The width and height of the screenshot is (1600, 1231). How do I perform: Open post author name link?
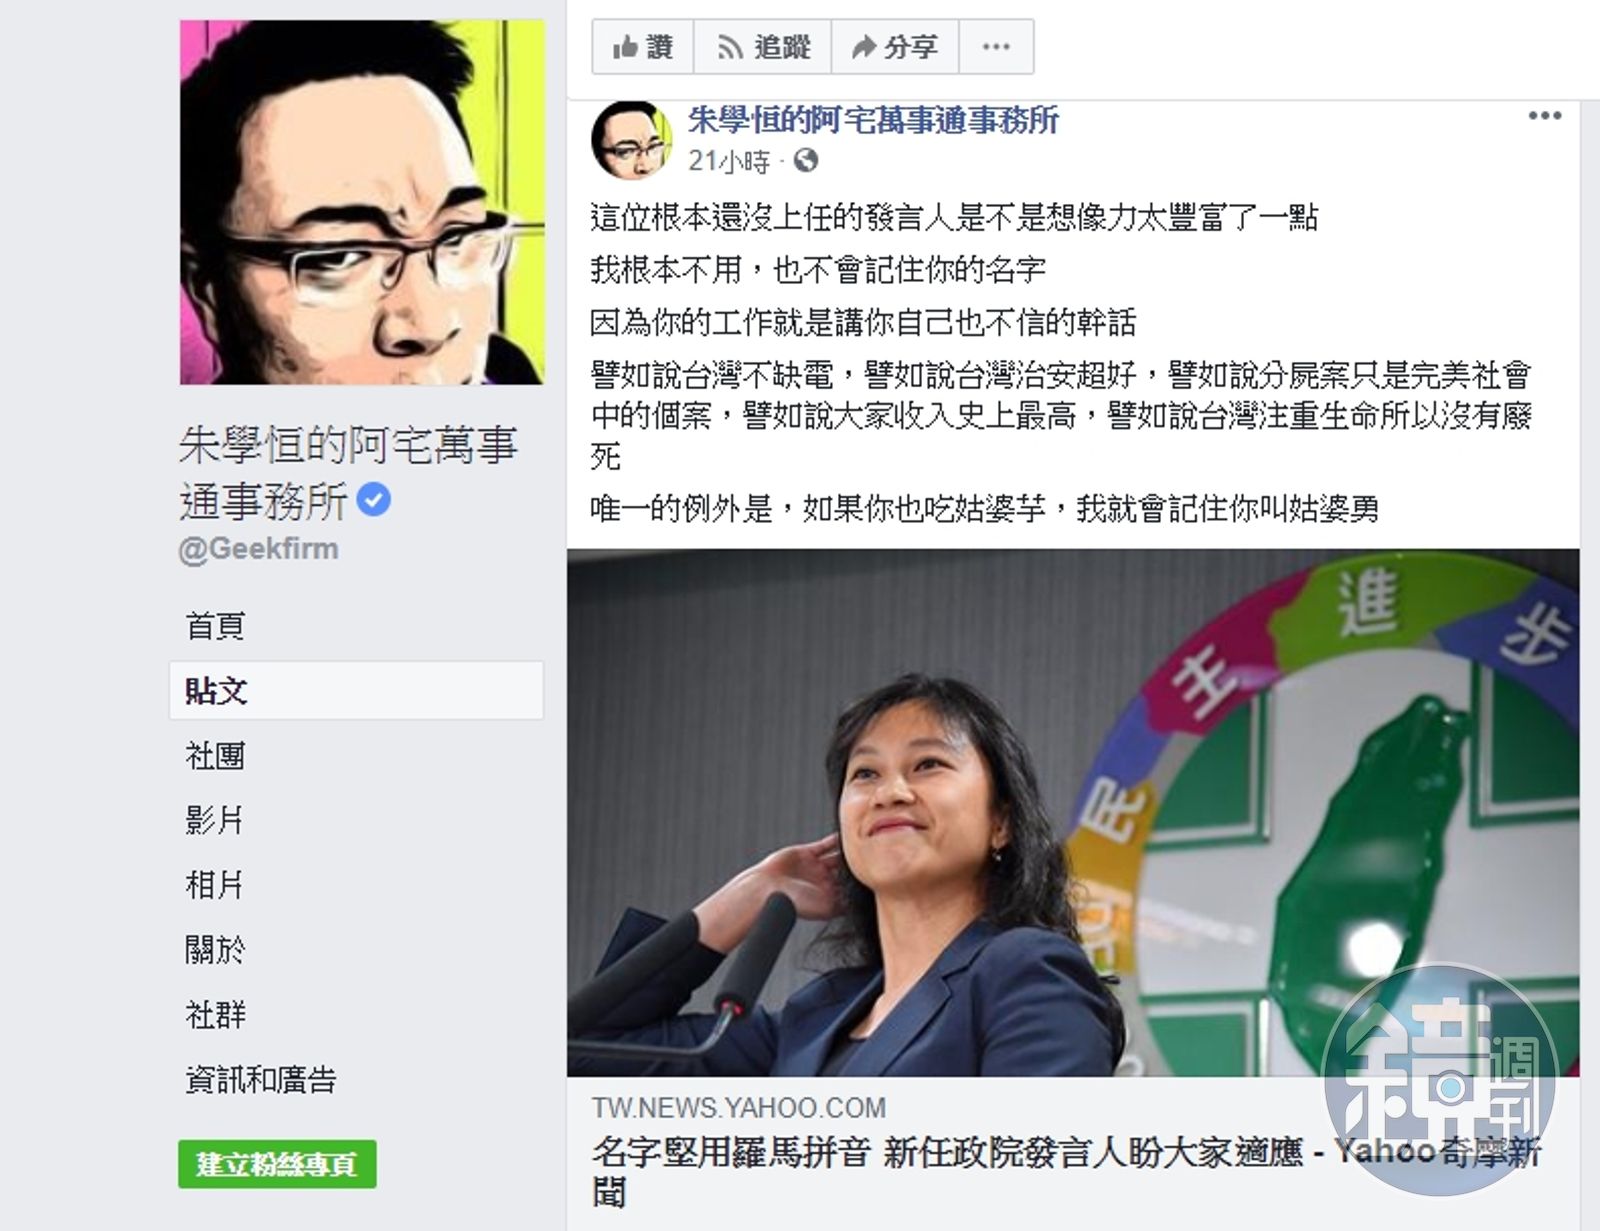tap(873, 120)
